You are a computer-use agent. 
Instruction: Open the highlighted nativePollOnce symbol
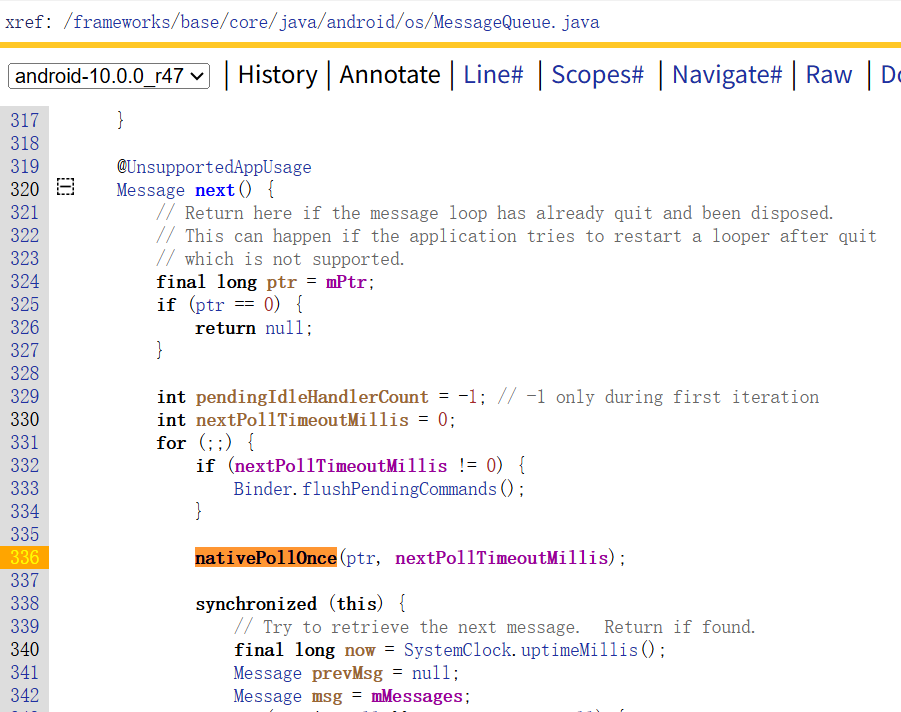click(x=265, y=557)
